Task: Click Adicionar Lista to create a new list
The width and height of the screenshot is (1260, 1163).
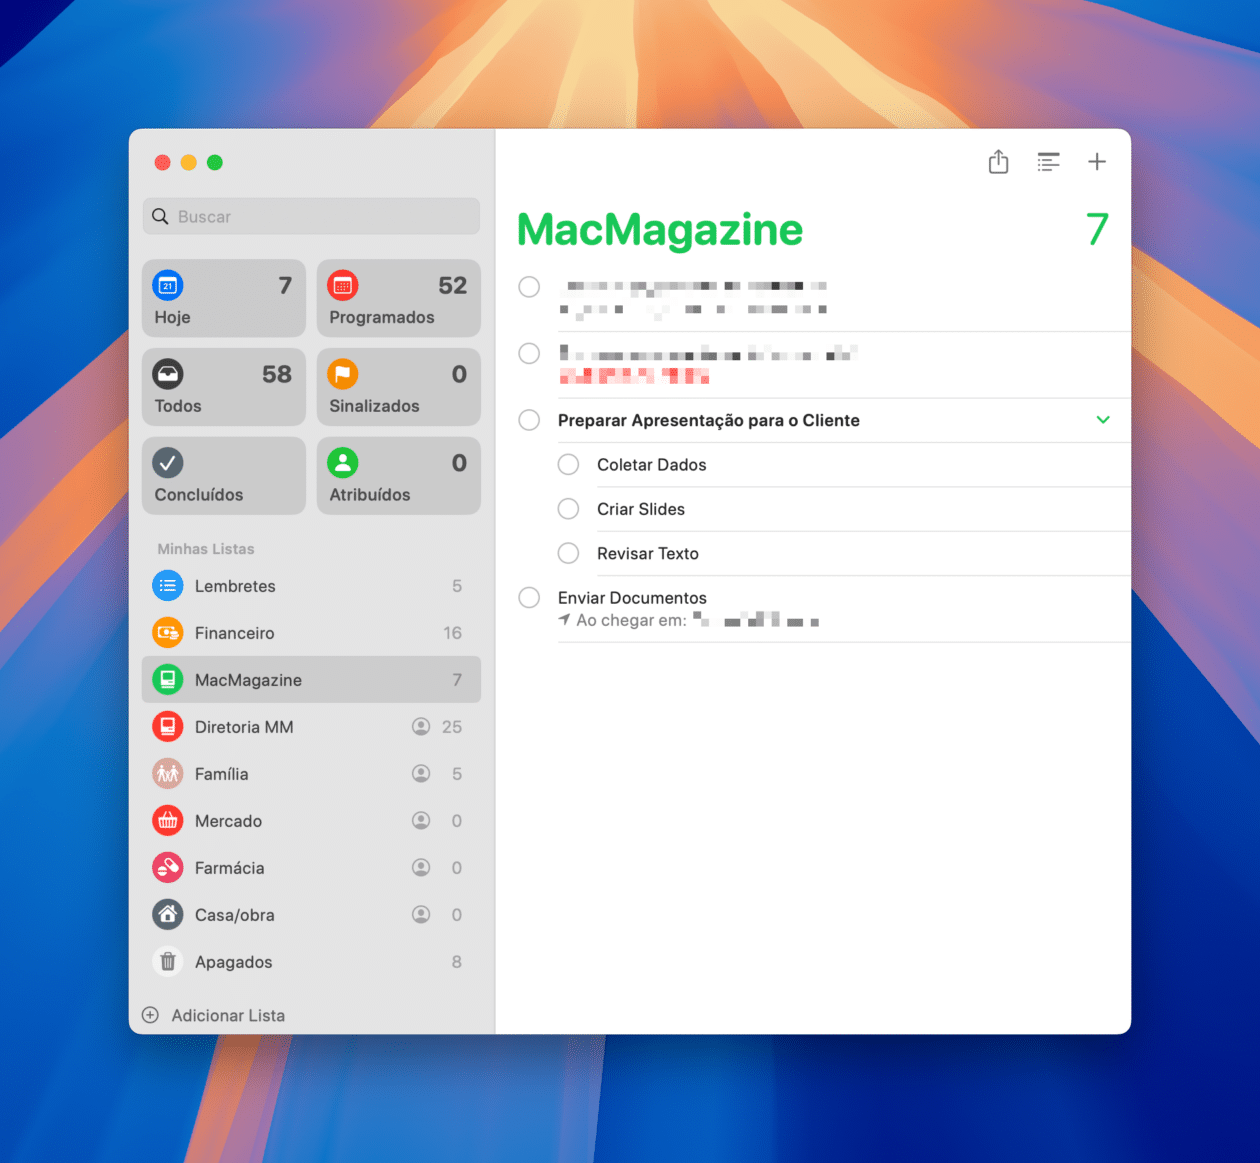Action: coord(228,1015)
